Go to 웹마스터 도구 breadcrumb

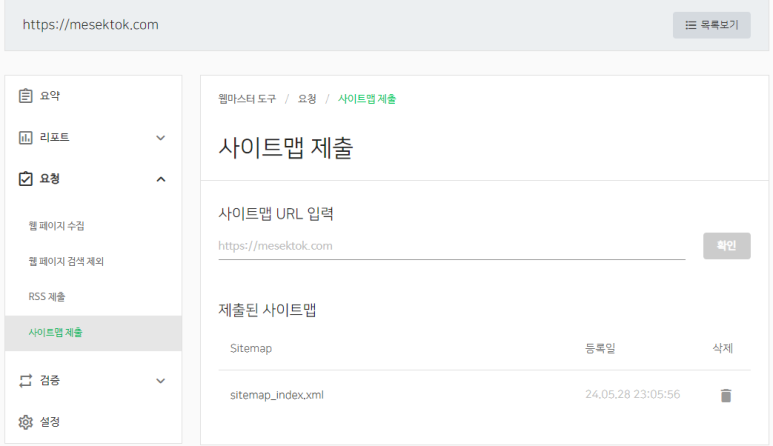[x=247, y=99]
